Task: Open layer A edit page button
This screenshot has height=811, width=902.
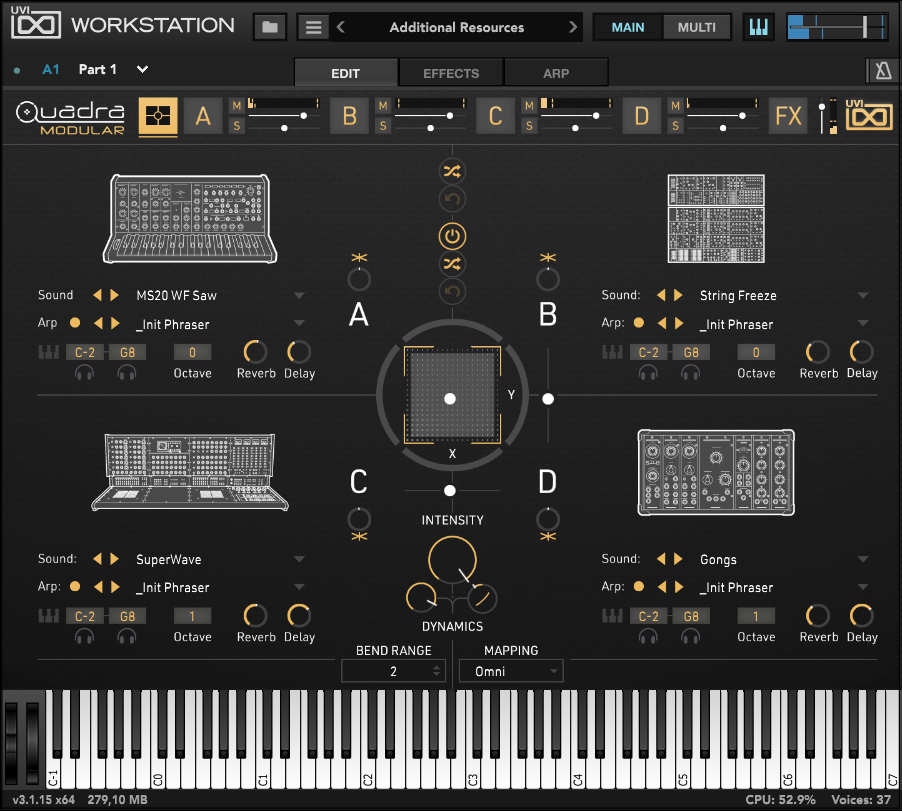Action: point(202,116)
